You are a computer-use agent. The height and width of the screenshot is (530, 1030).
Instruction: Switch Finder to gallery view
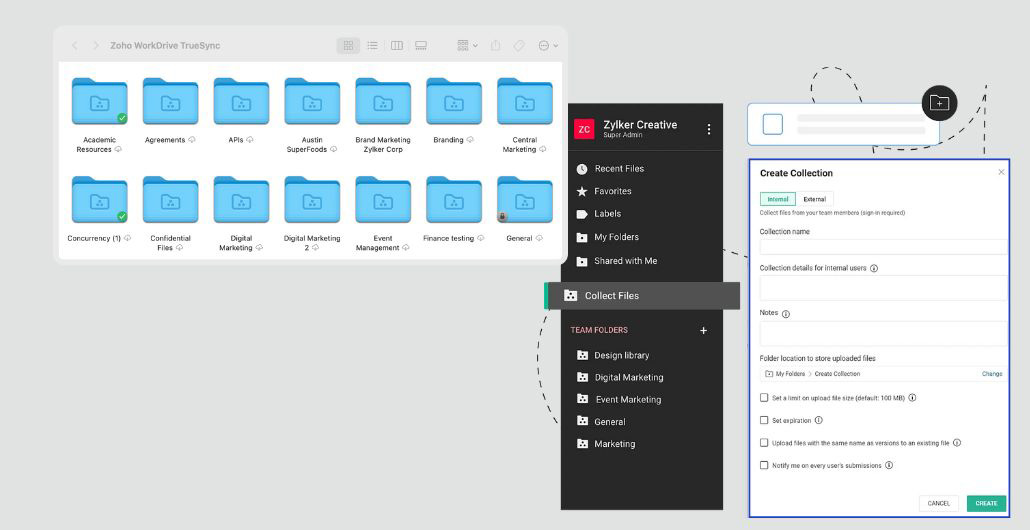pyautogui.click(x=421, y=45)
